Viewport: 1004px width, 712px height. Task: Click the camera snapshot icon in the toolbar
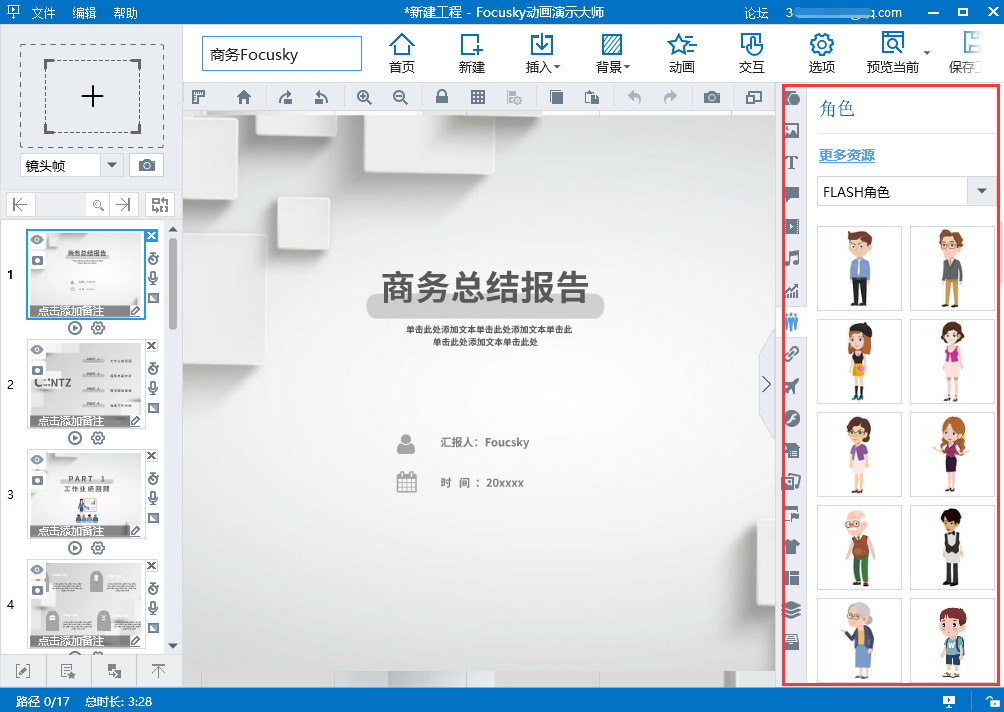(710, 96)
